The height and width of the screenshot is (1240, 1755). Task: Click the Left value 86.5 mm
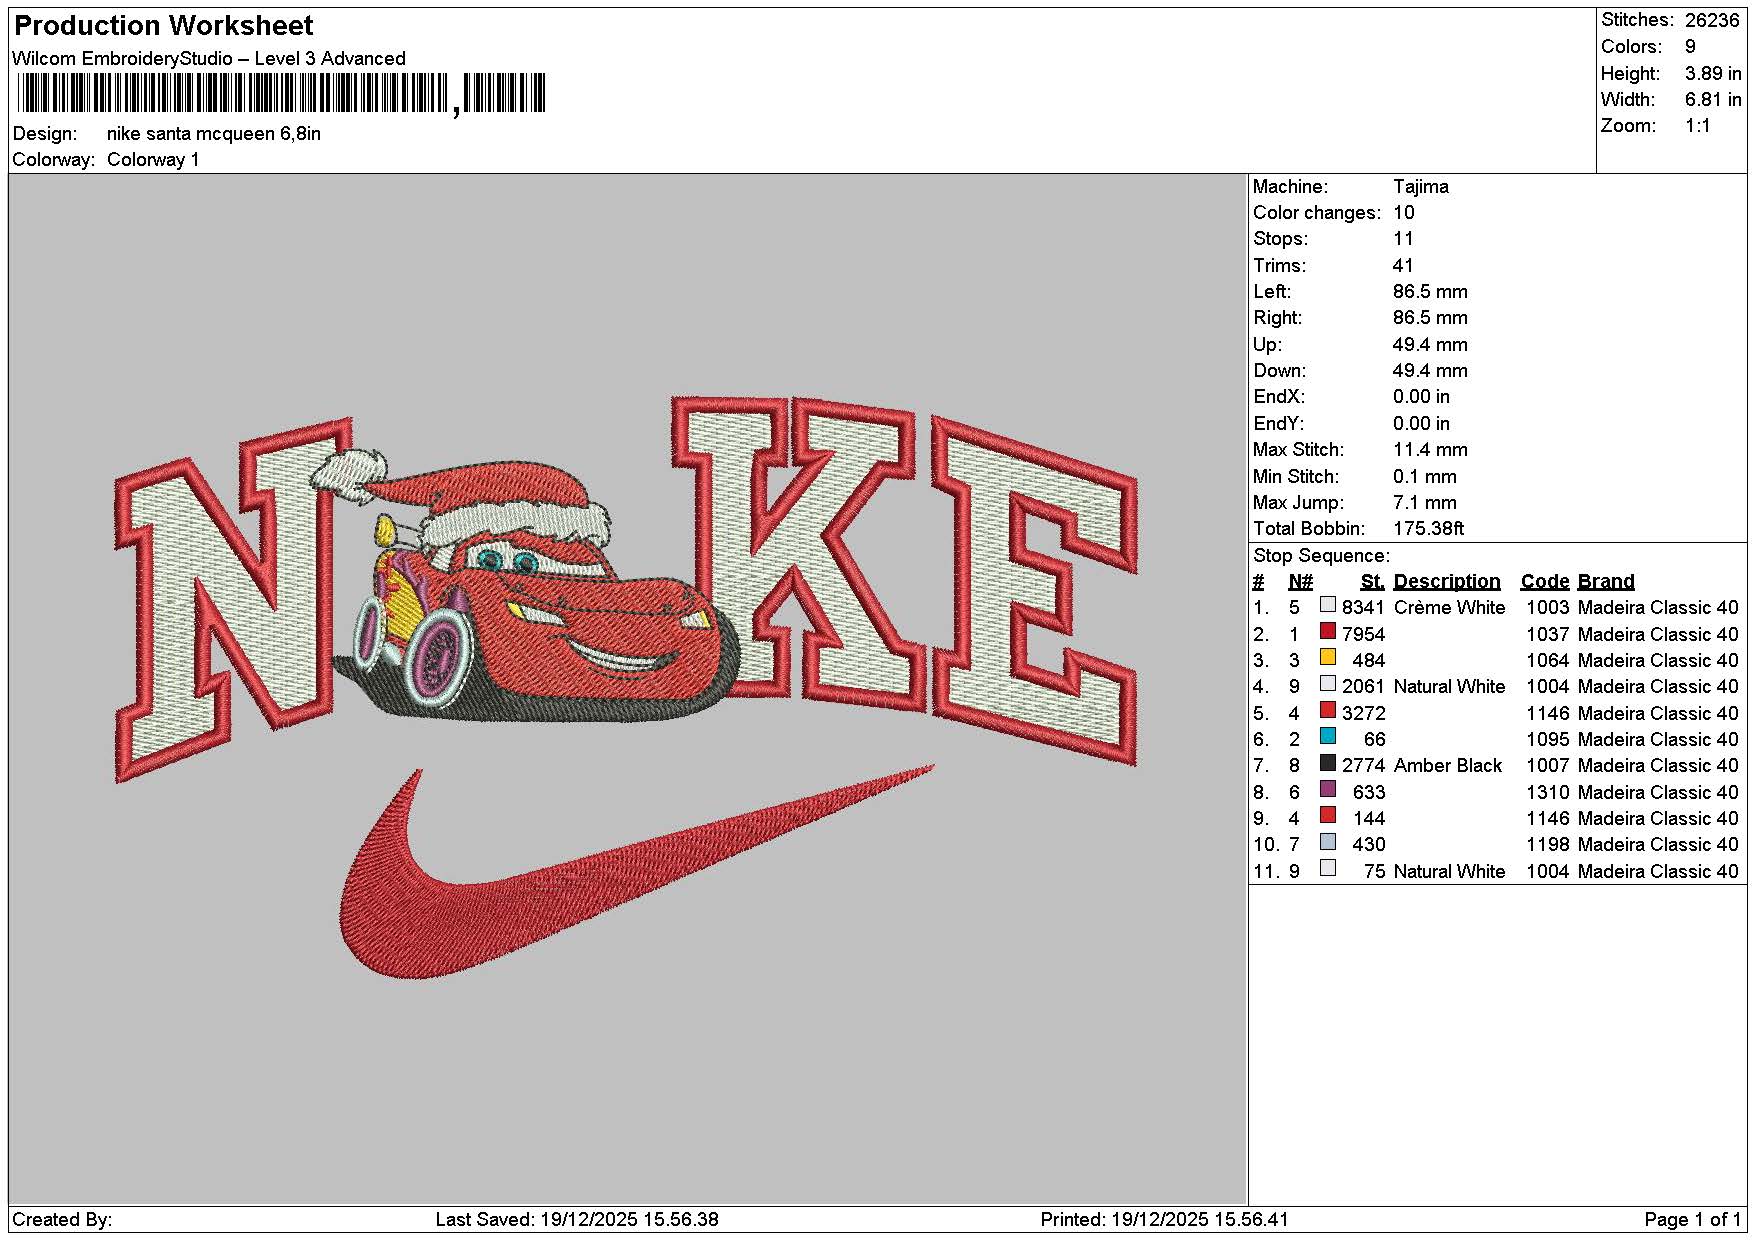tap(1430, 292)
